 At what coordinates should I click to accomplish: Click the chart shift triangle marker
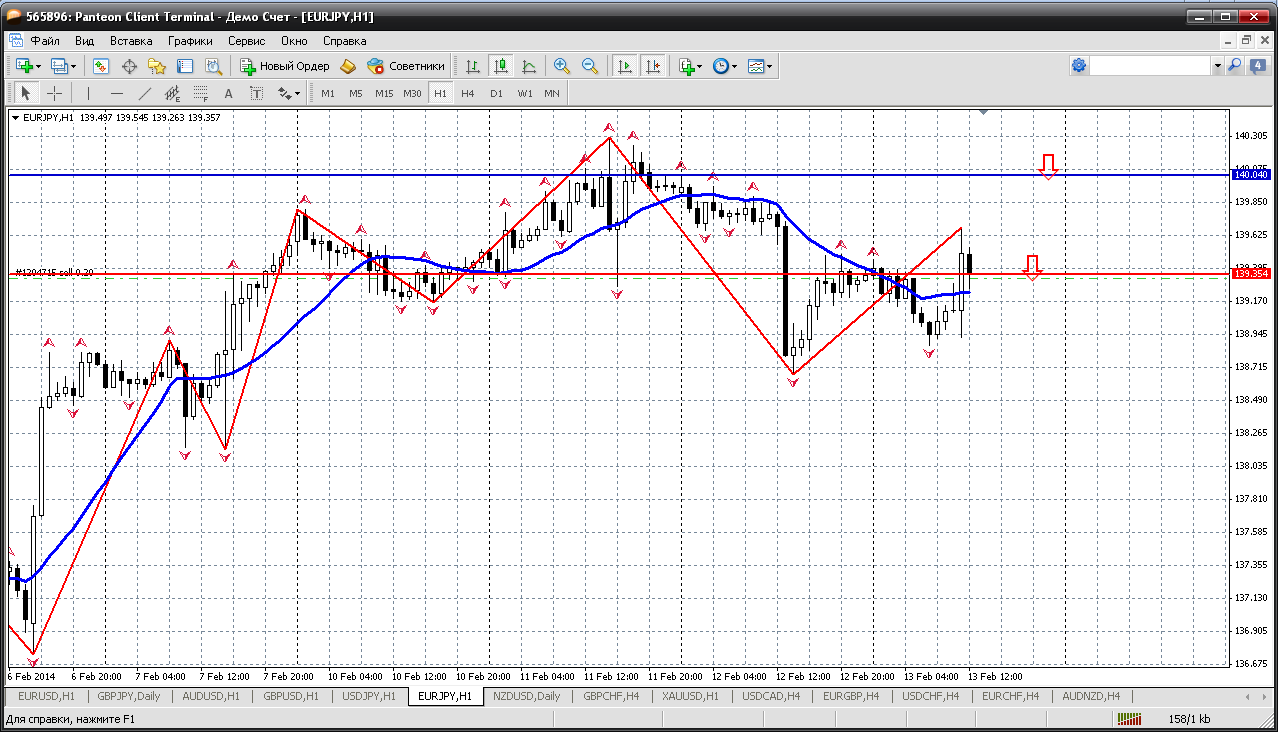tap(985, 113)
